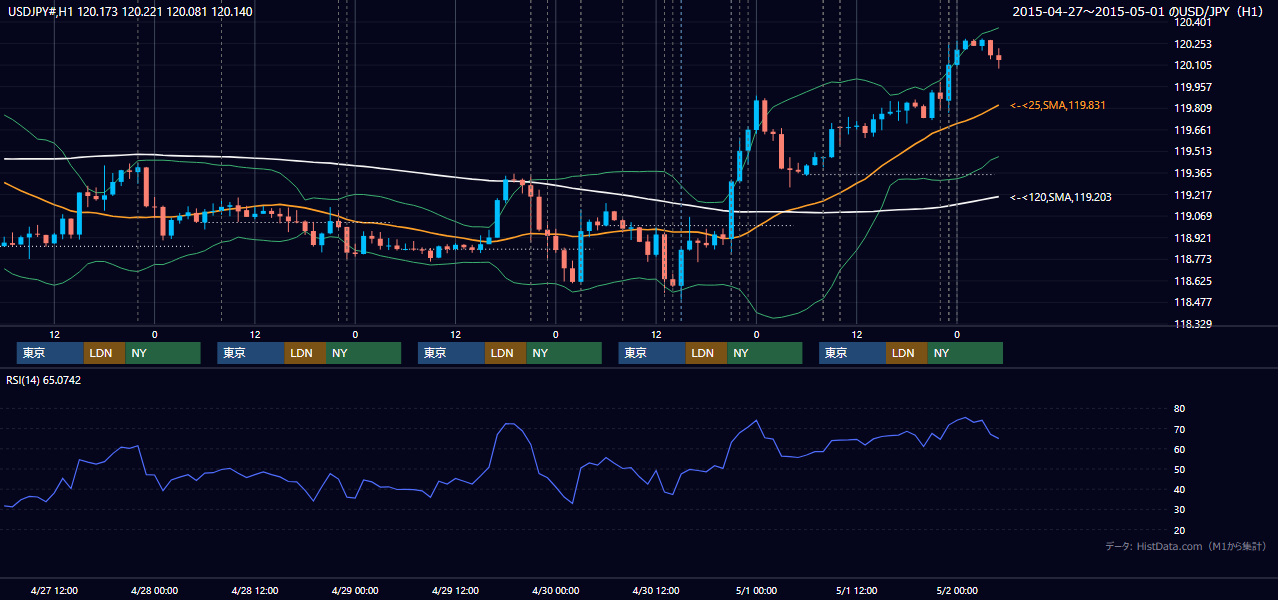Click the last red candlestick at chart end

(x=999, y=58)
